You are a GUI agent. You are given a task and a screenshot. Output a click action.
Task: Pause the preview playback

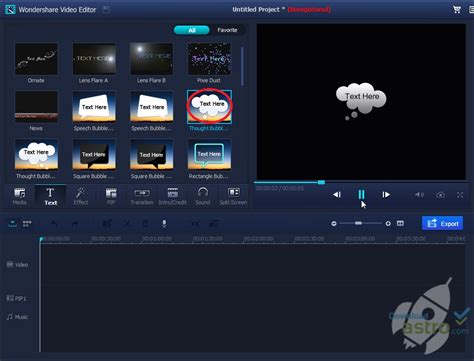pos(361,194)
